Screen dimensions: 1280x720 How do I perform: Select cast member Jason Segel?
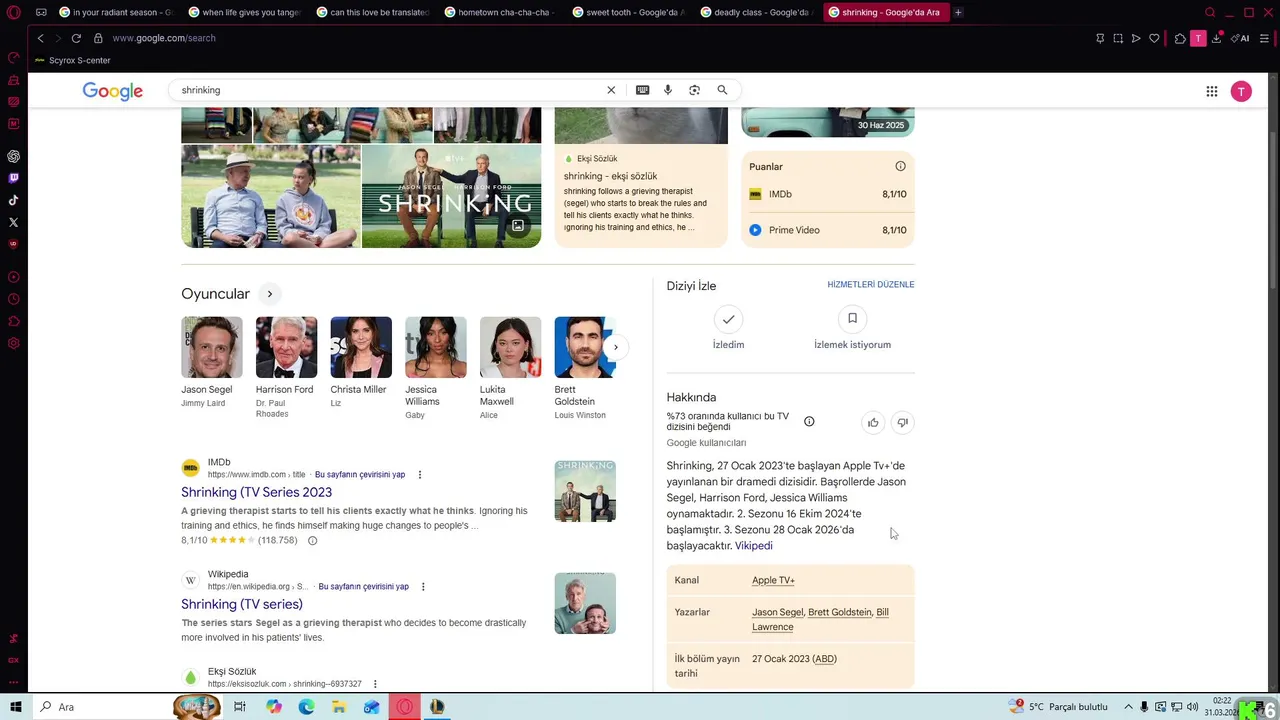pos(211,361)
